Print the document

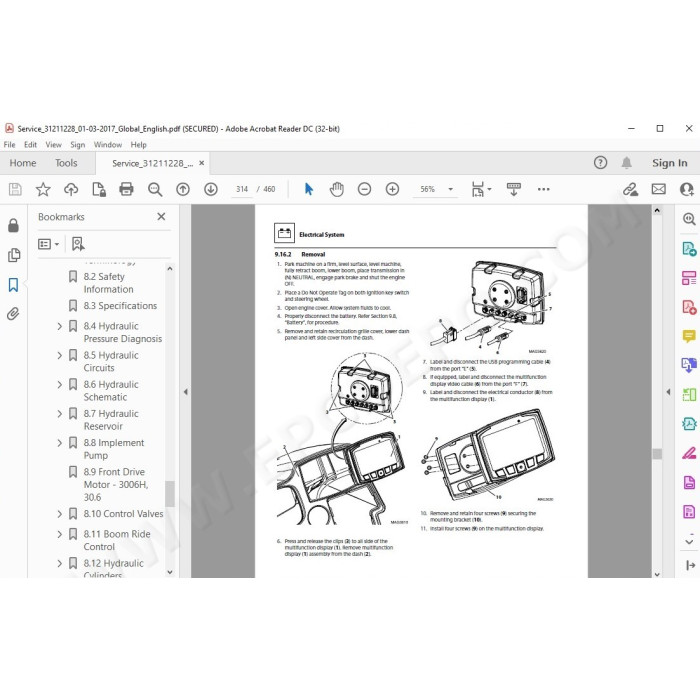pyautogui.click(x=126, y=189)
